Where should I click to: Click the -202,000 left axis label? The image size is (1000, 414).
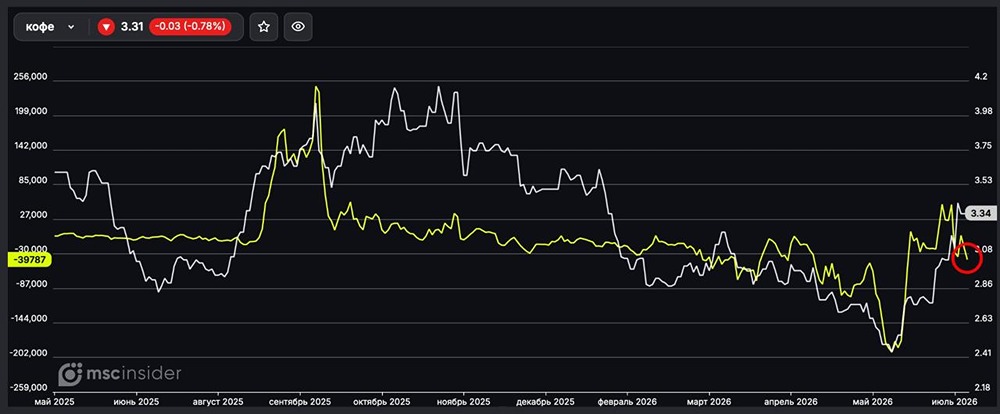[x=30, y=353]
